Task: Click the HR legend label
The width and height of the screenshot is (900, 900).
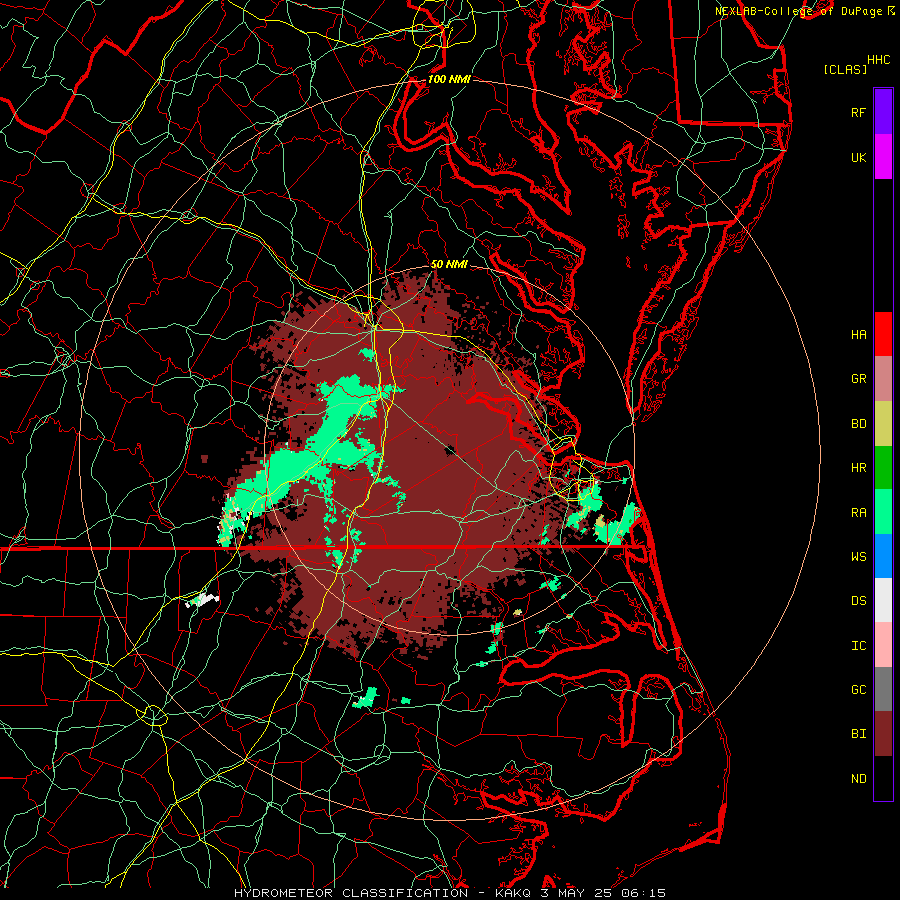Action: (858, 468)
